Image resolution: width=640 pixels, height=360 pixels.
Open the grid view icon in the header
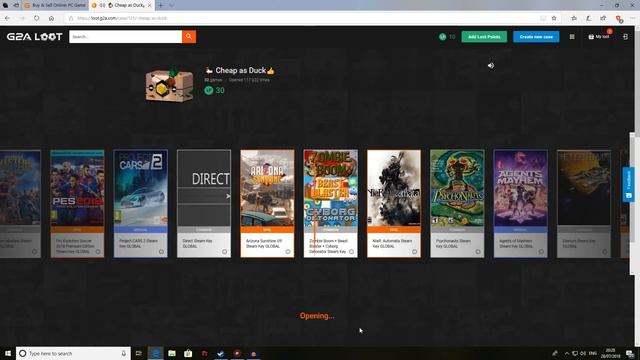[572, 37]
